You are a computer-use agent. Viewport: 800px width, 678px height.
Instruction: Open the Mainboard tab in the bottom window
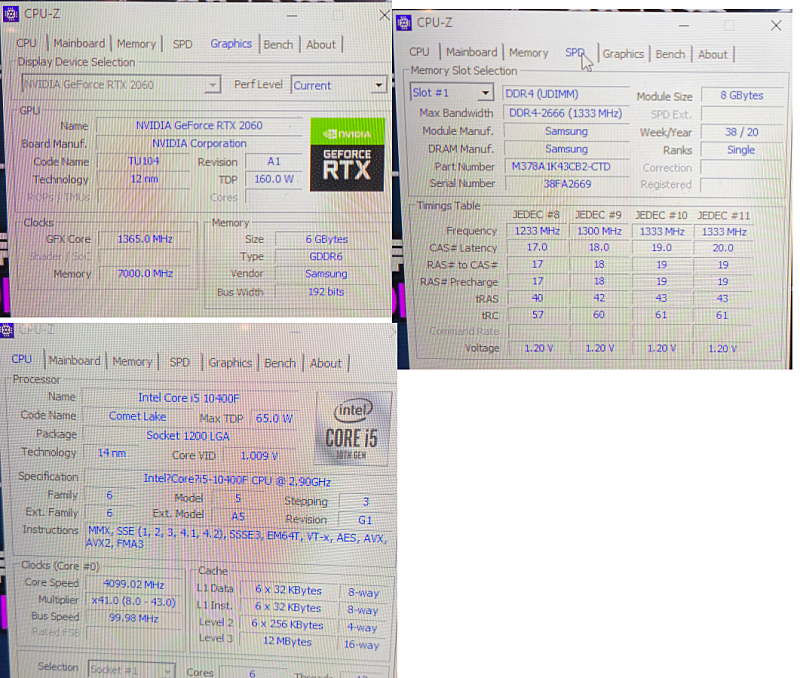click(74, 361)
